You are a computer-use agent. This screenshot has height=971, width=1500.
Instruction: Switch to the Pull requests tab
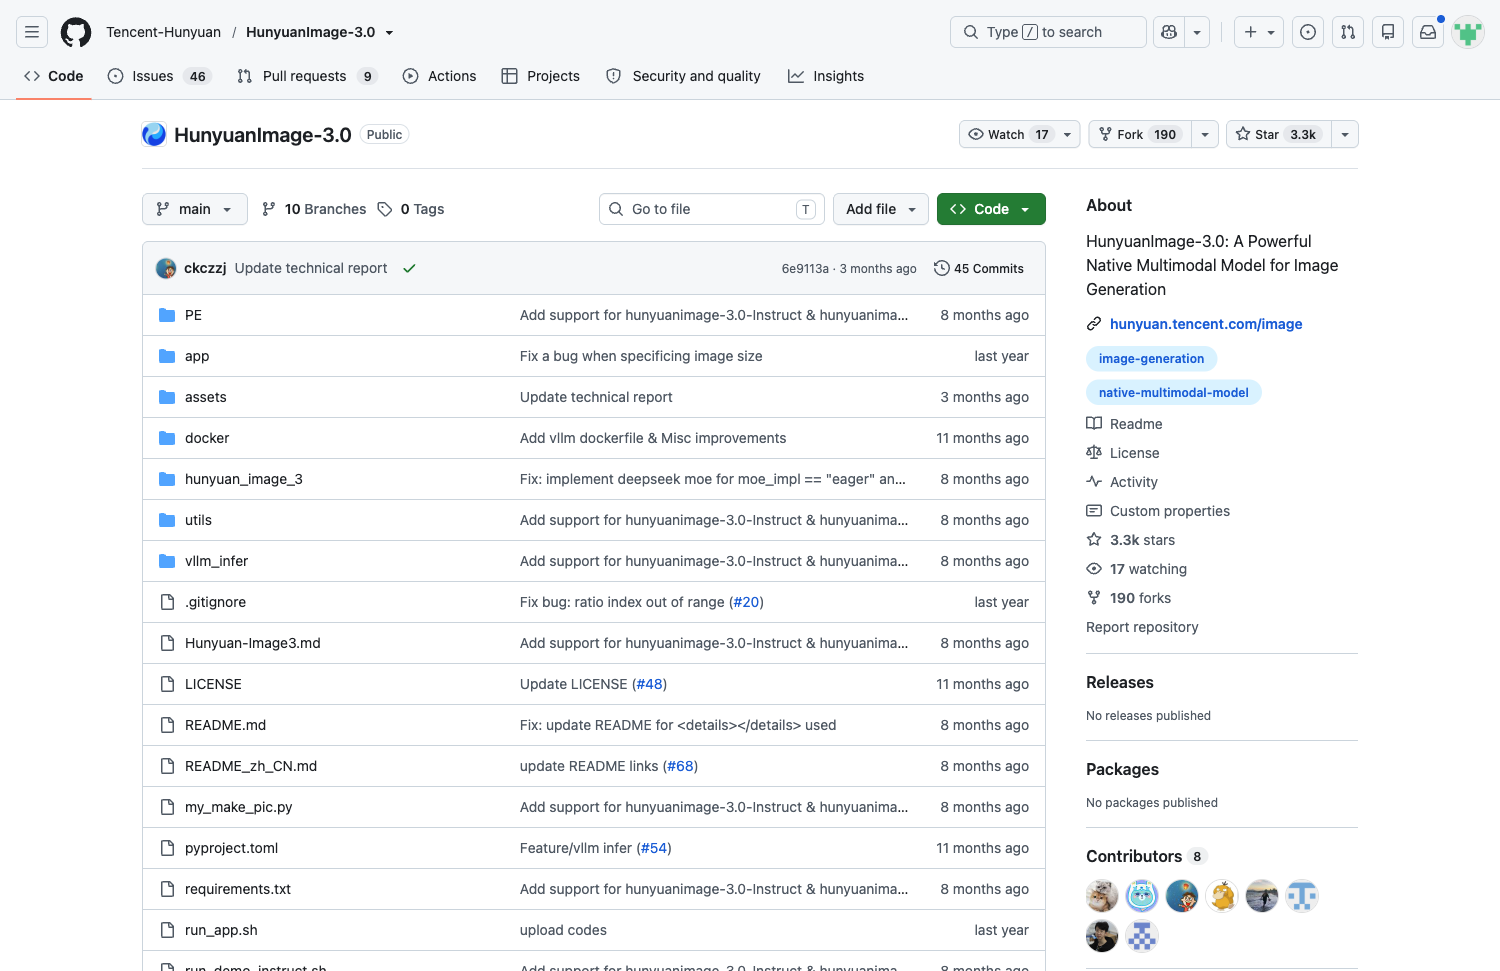click(x=306, y=76)
